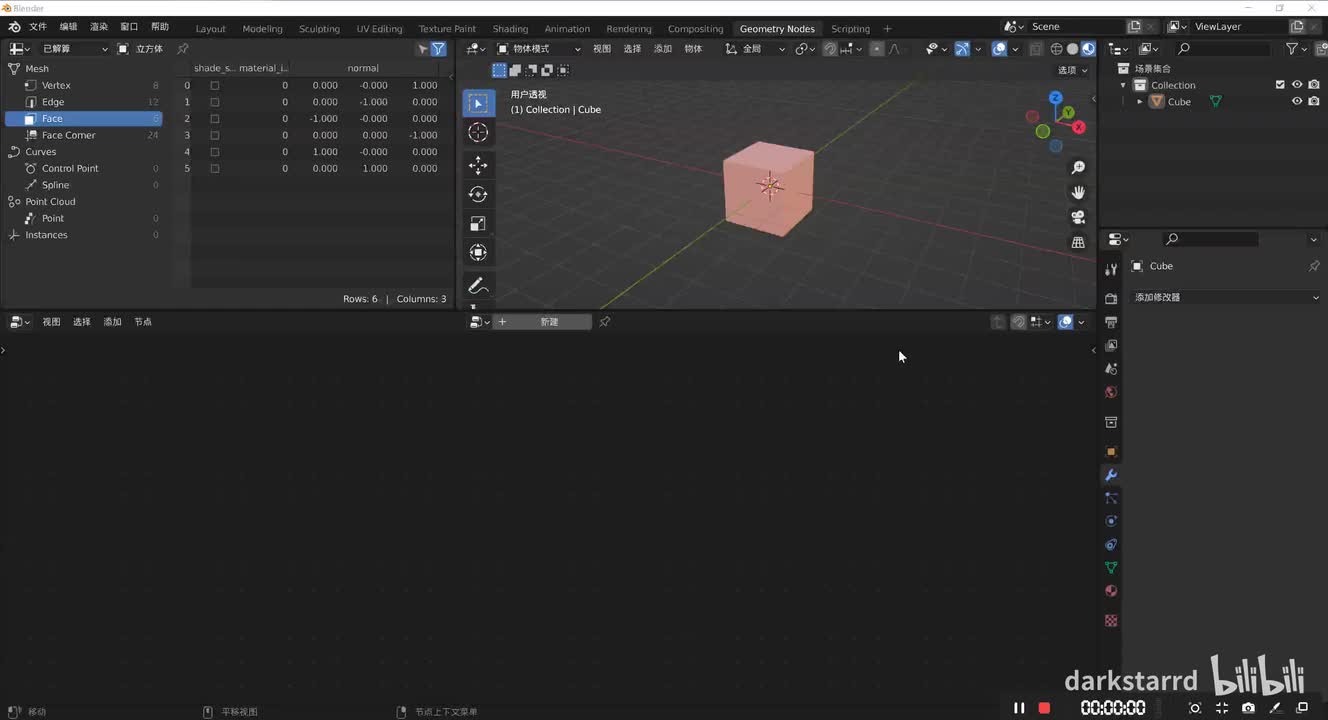
Task: Open the Add Modifier dropdown
Action: 1226,297
